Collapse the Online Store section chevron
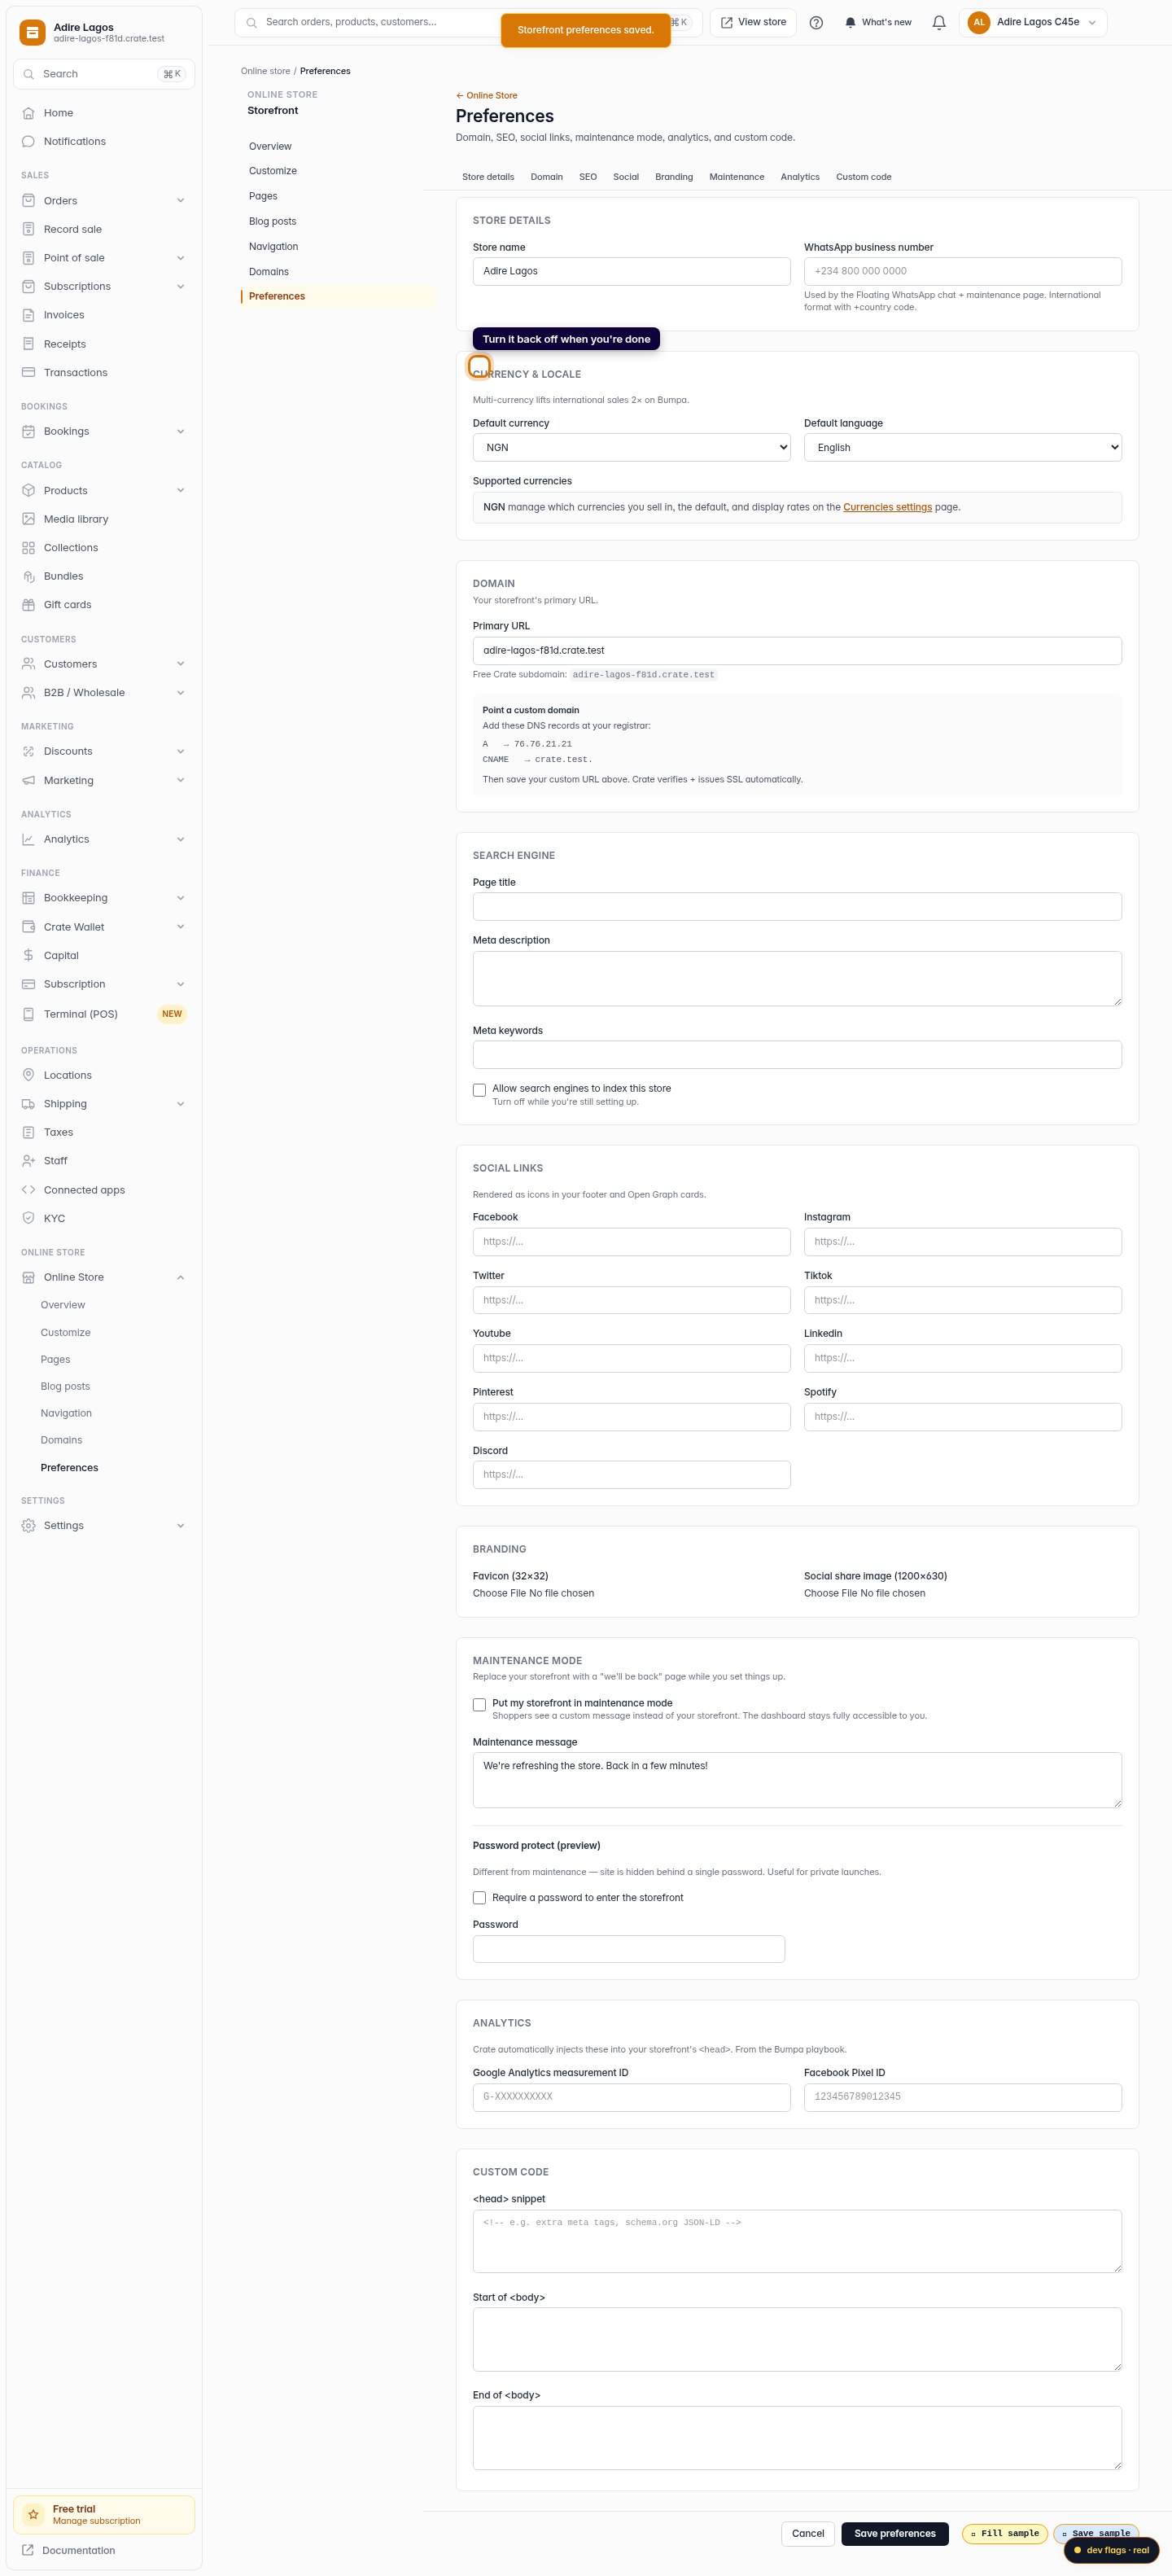Viewport: 1172px width, 2576px height. 181,1277
